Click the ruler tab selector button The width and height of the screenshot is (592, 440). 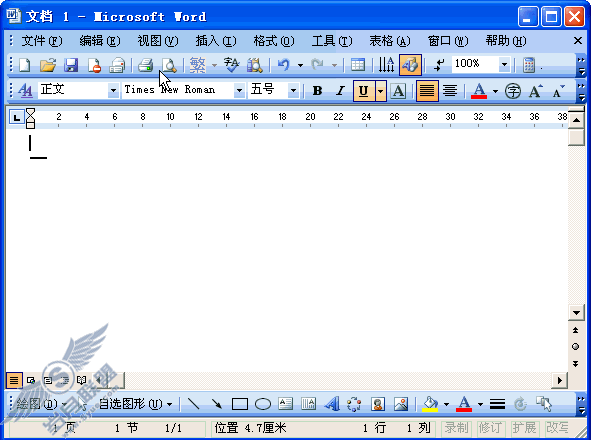[16, 118]
